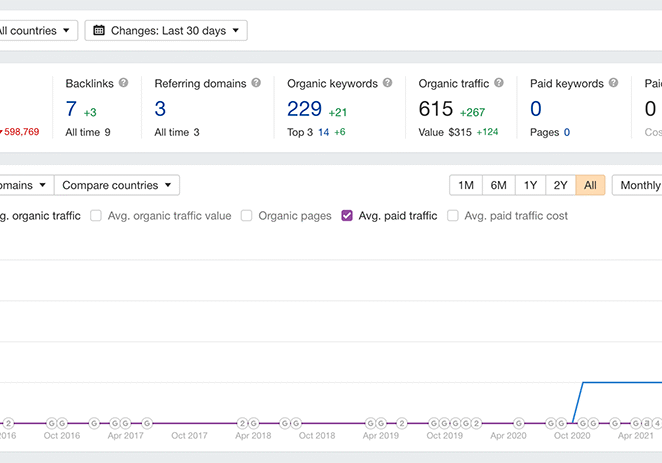Viewport: 662px width, 463px height.
Task: Open Changes: Last 30 days dropdown
Action: (x=166, y=31)
